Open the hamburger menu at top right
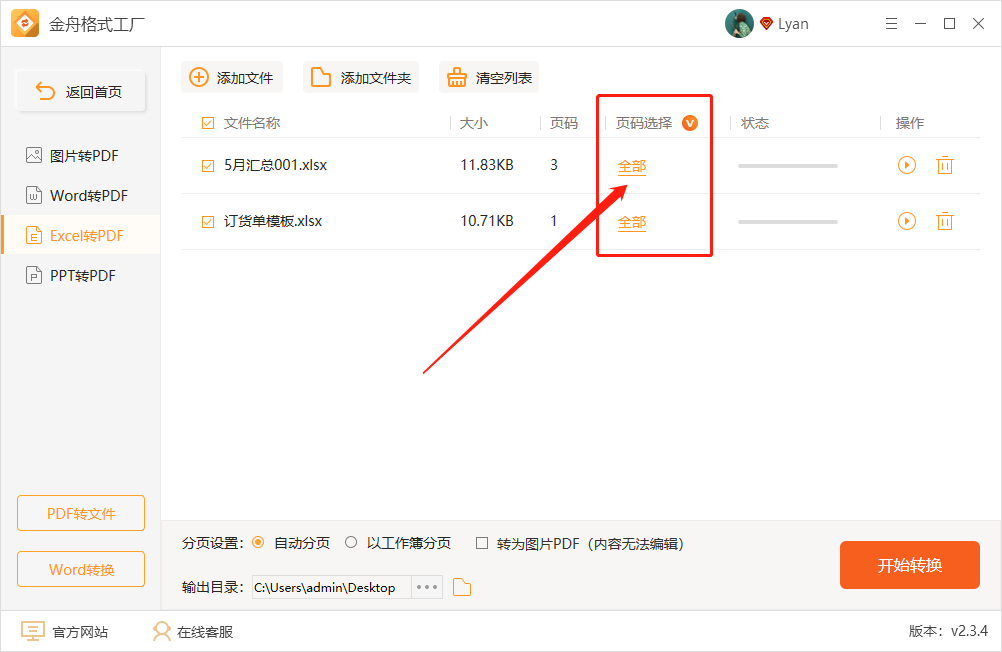Image resolution: width=1002 pixels, height=652 pixels. (x=891, y=23)
